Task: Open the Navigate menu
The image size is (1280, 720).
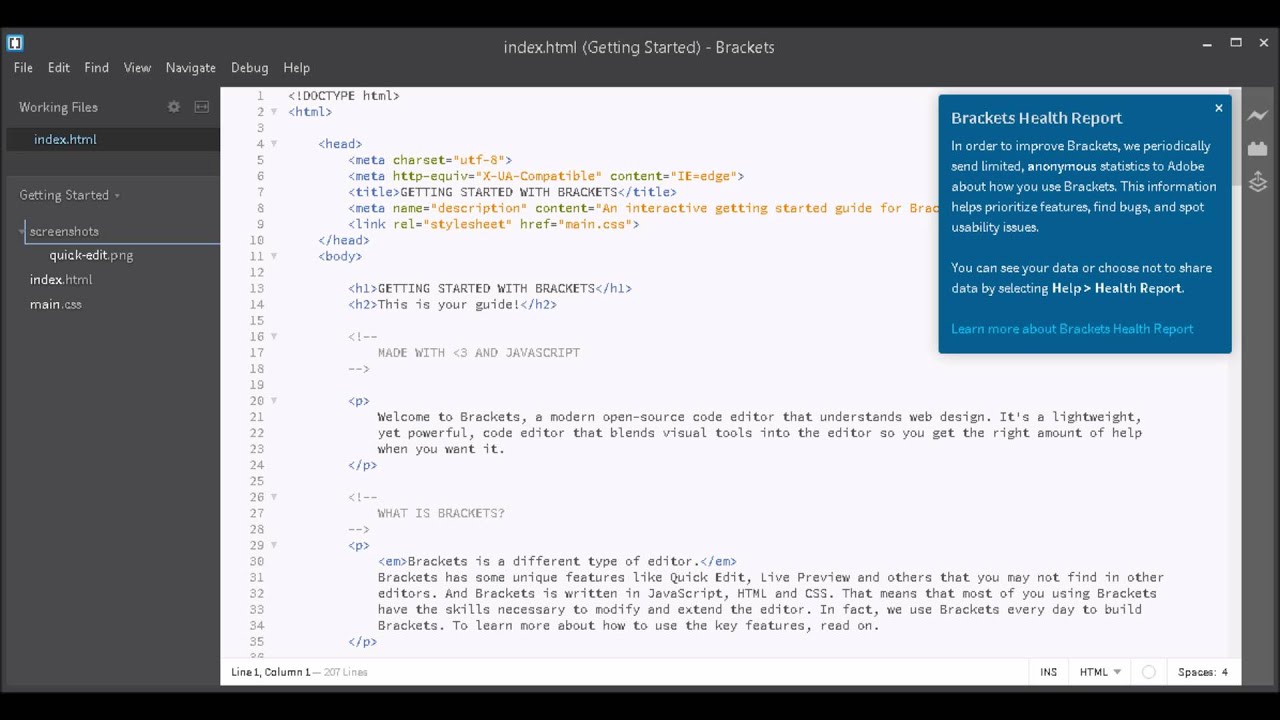Action: (191, 68)
